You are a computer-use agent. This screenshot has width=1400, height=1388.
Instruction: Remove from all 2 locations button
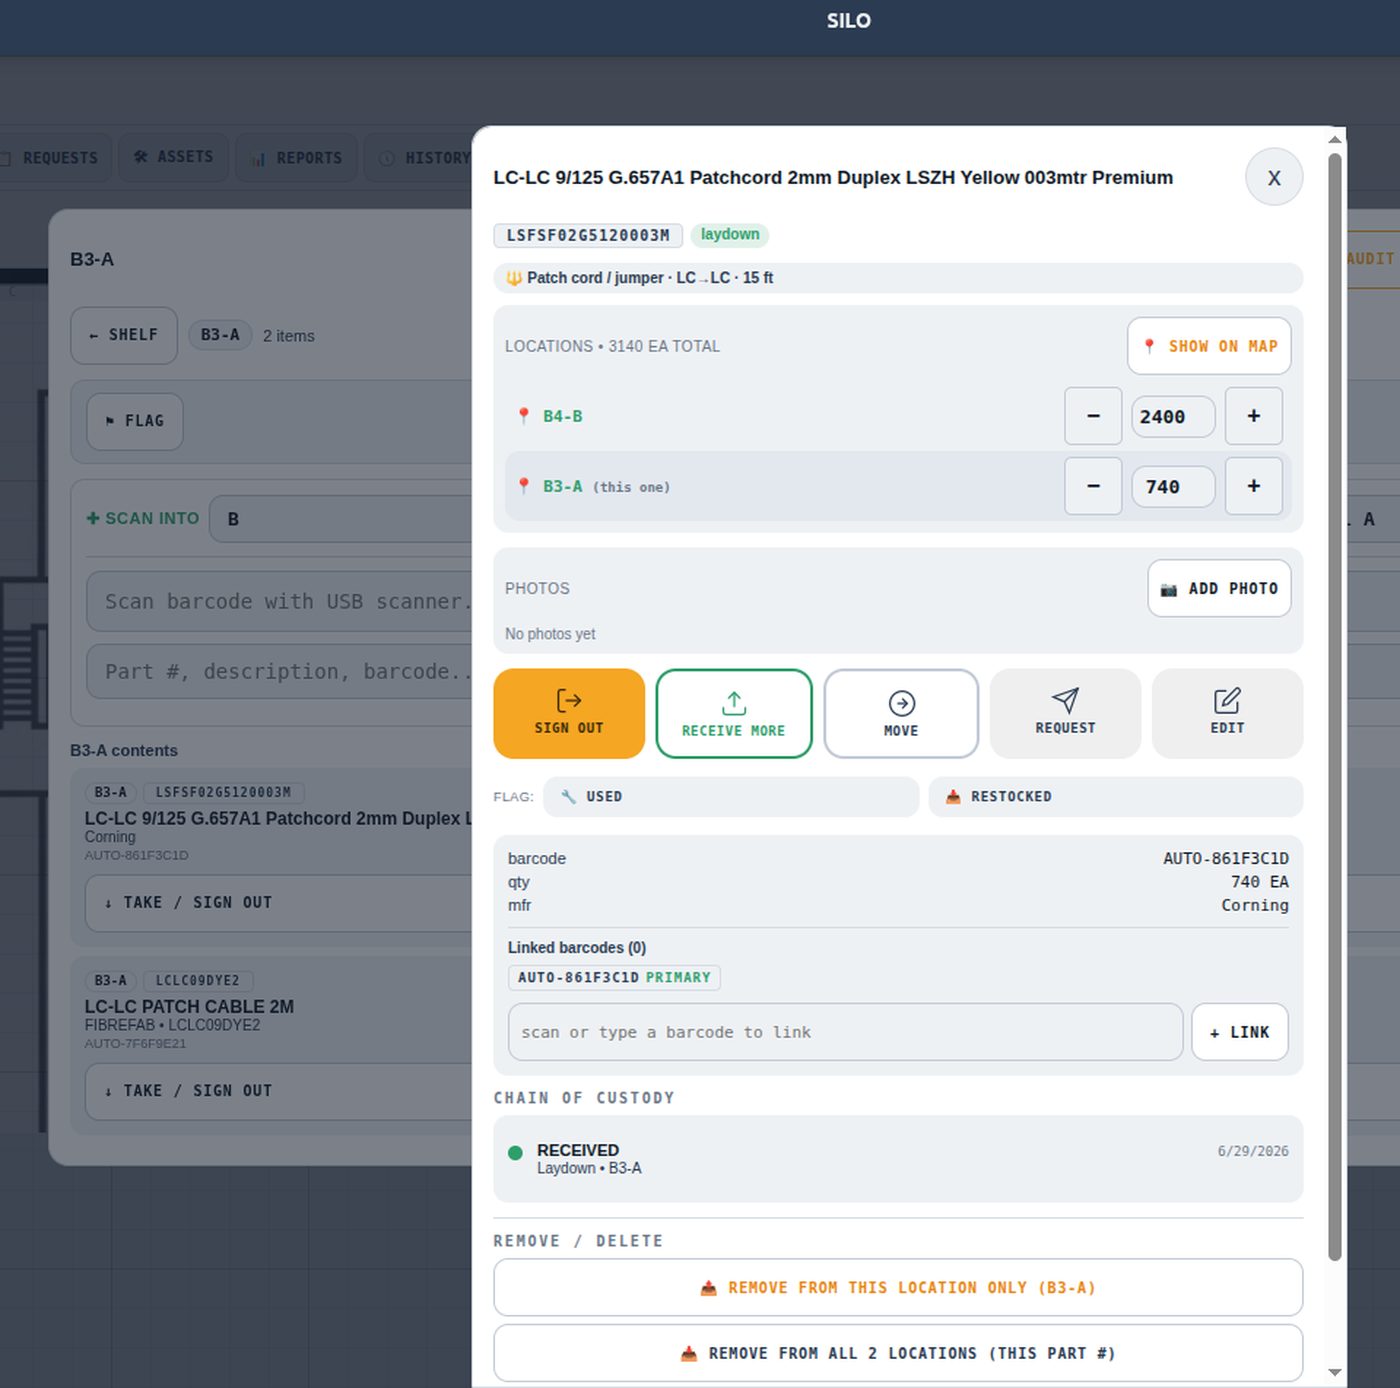point(898,1354)
